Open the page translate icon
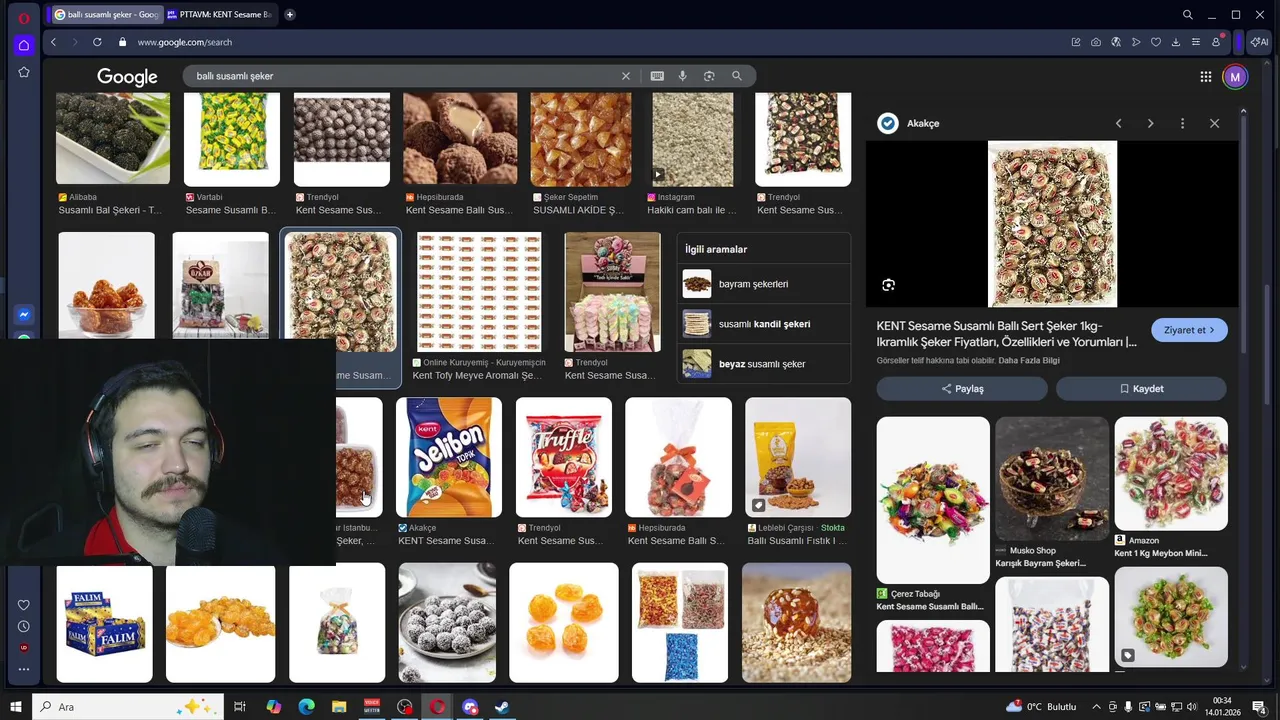Image resolution: width=1280 pixels, height=720 pixels. click(x=1116, y=42)
